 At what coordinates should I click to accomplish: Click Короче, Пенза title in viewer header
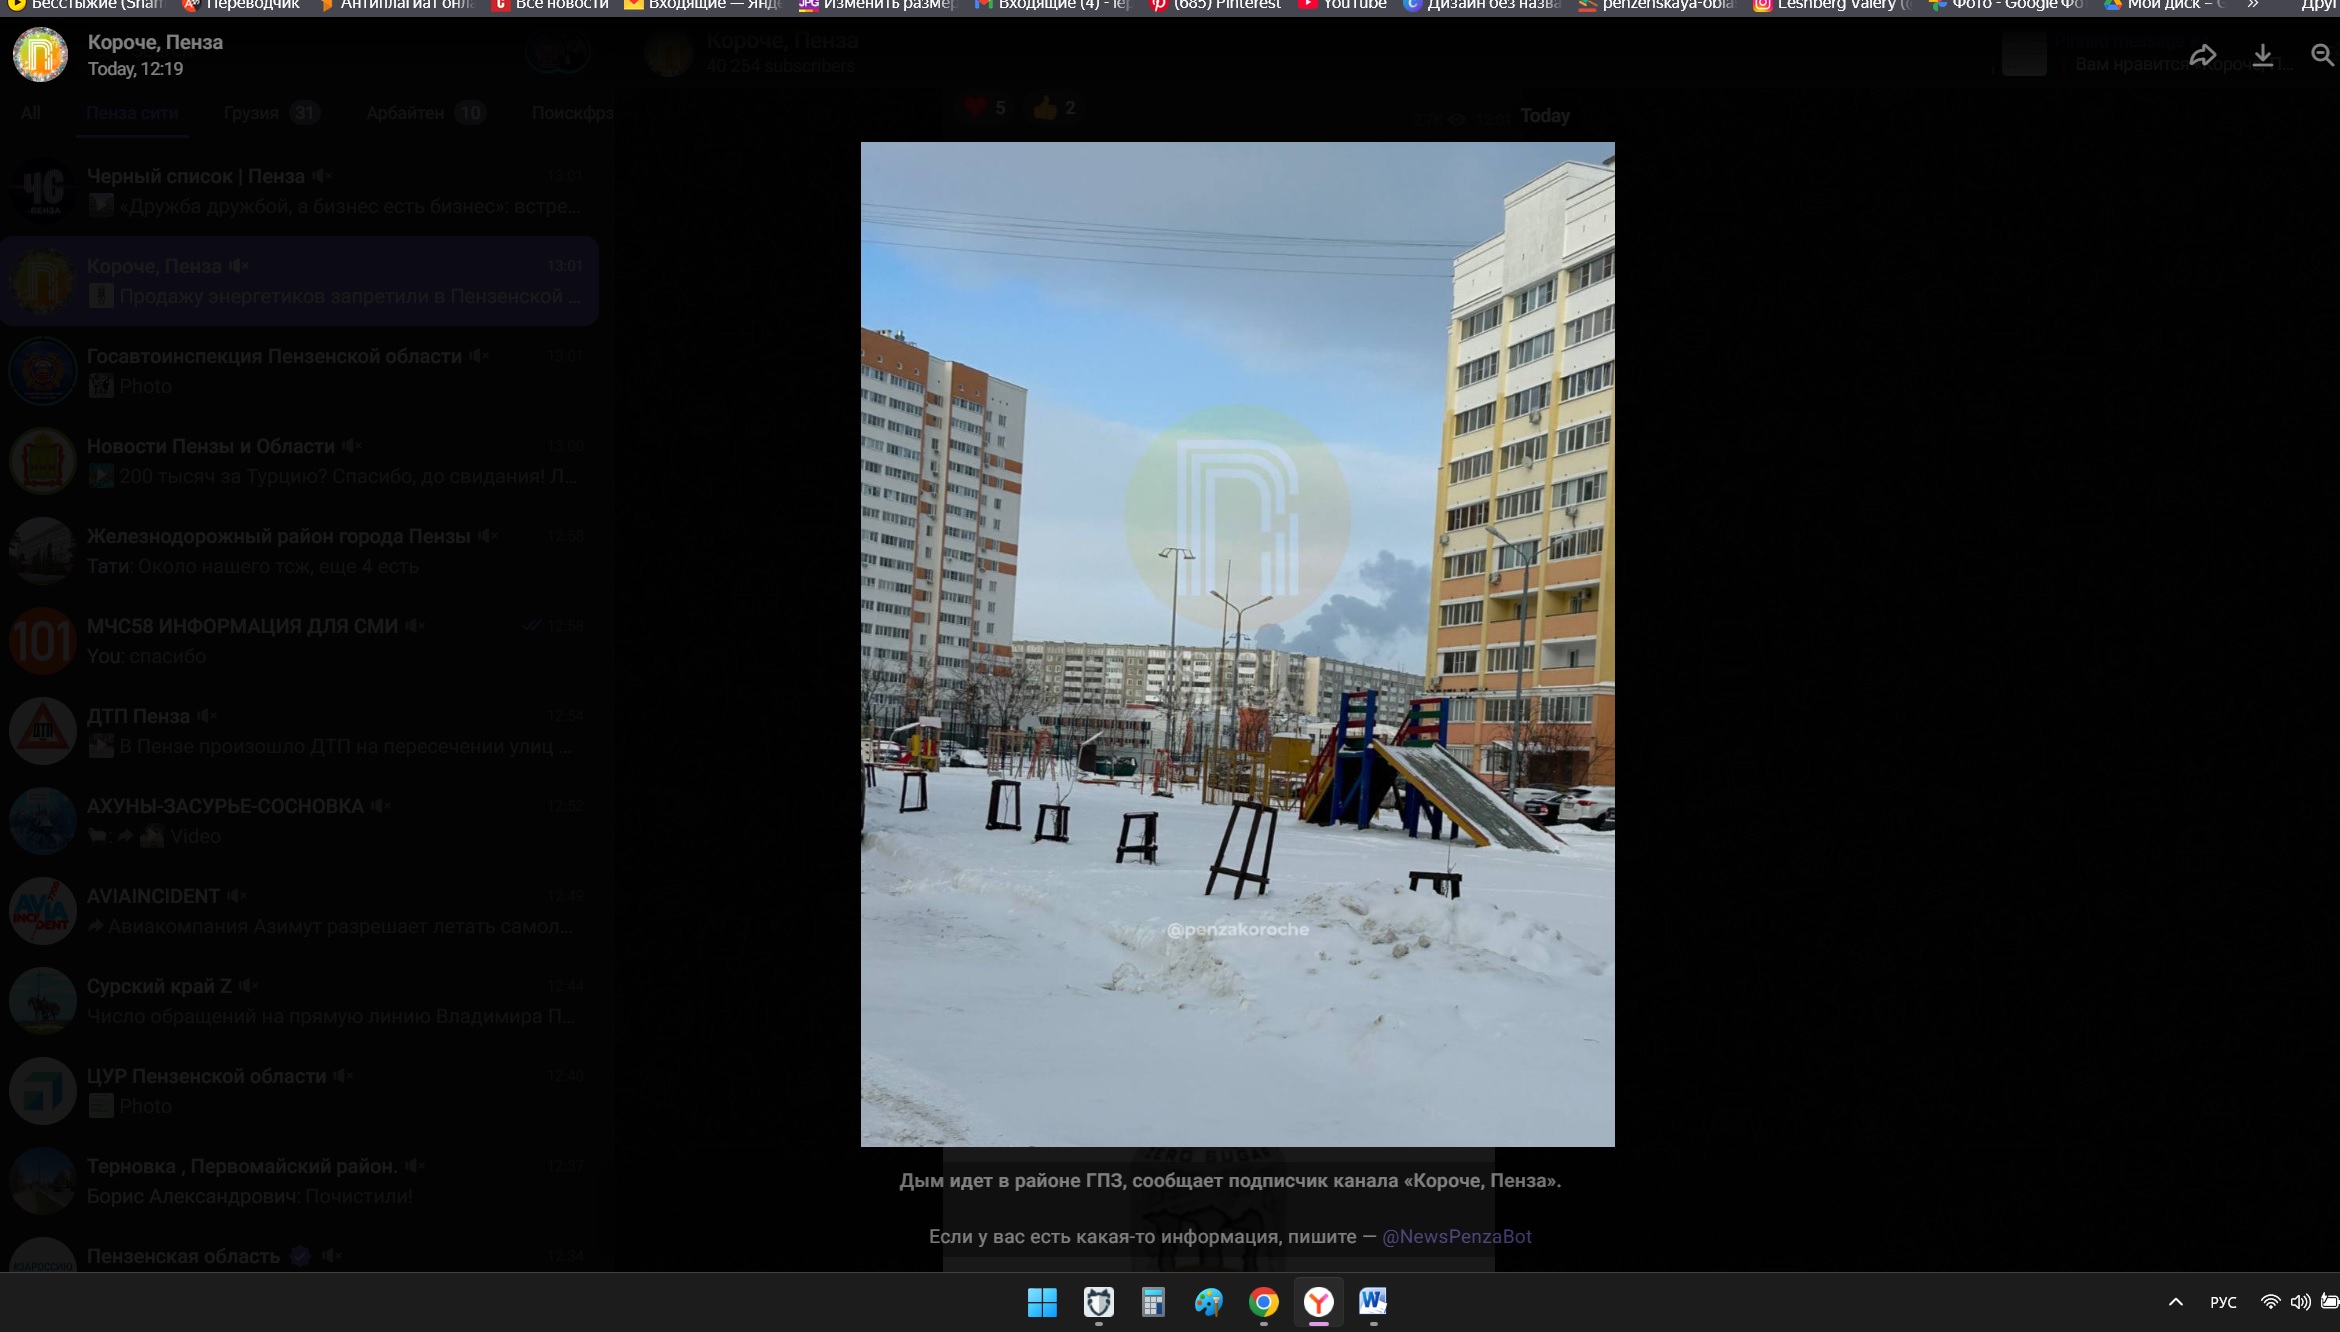(155, 42)
